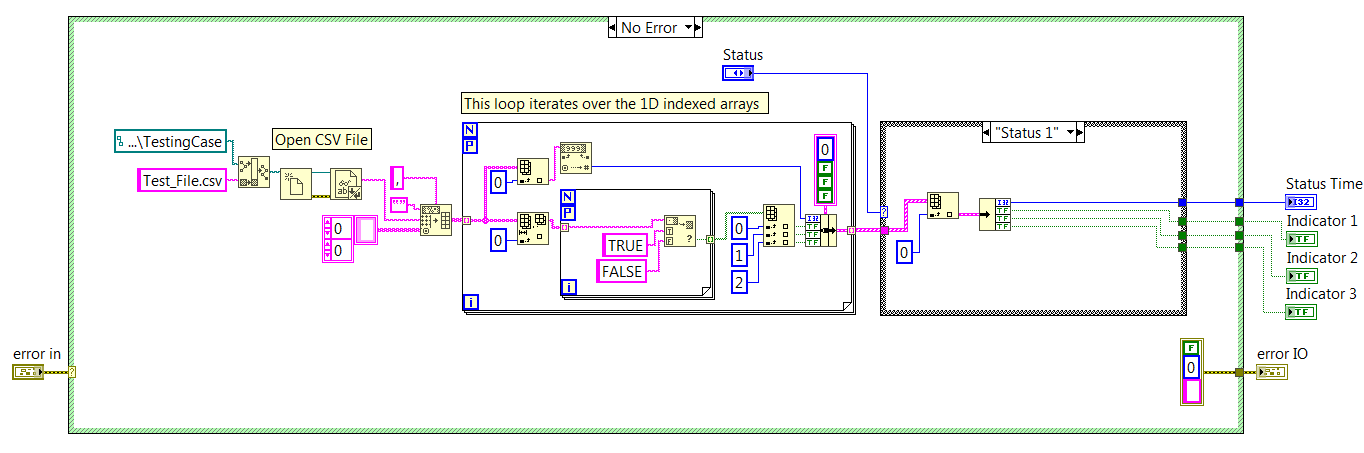The image size is (1364, 453).
Task: Click the inner case selector question terminal
Action: pyautogui.click(x=884, y=212)
